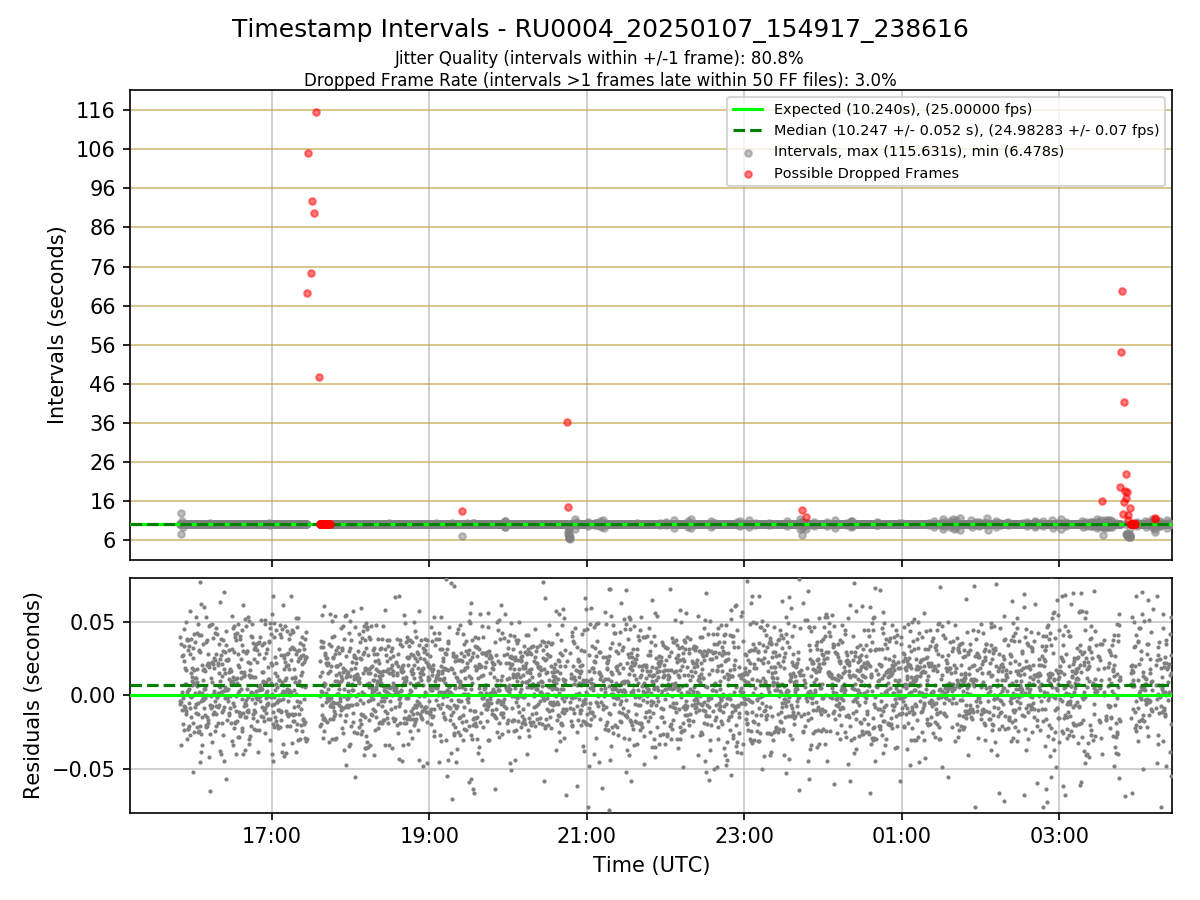Screen dimensions: 1200x900
Task: Select the 'Jitter Quality' subtitle line
Action: (599, 58)
